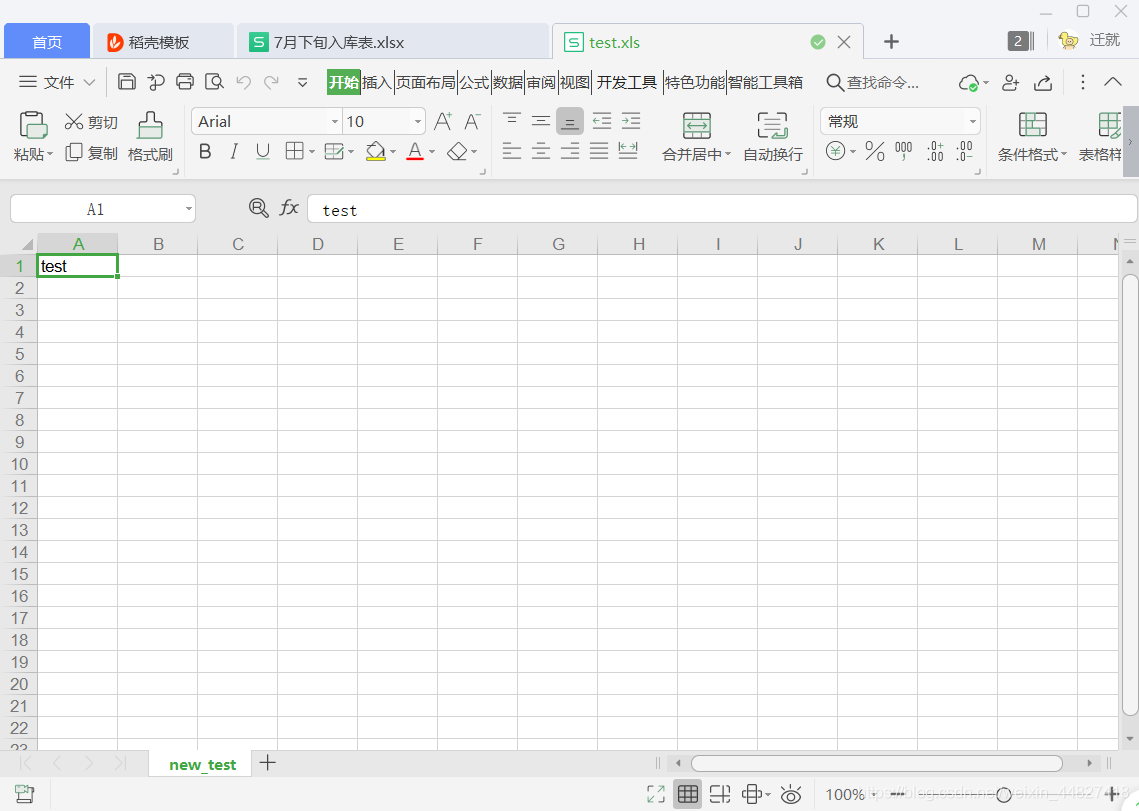Click the fx insert function button
1139x811 pixels.
point(289,208)
